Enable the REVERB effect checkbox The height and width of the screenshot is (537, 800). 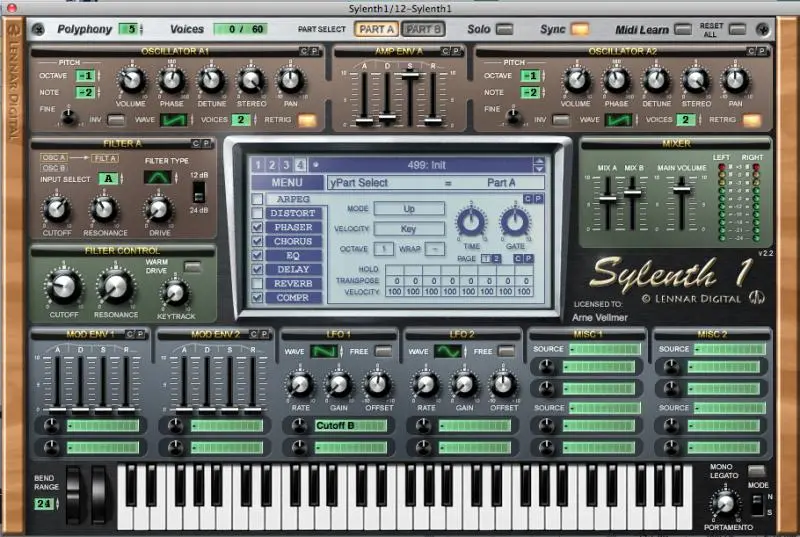point(257,283)
